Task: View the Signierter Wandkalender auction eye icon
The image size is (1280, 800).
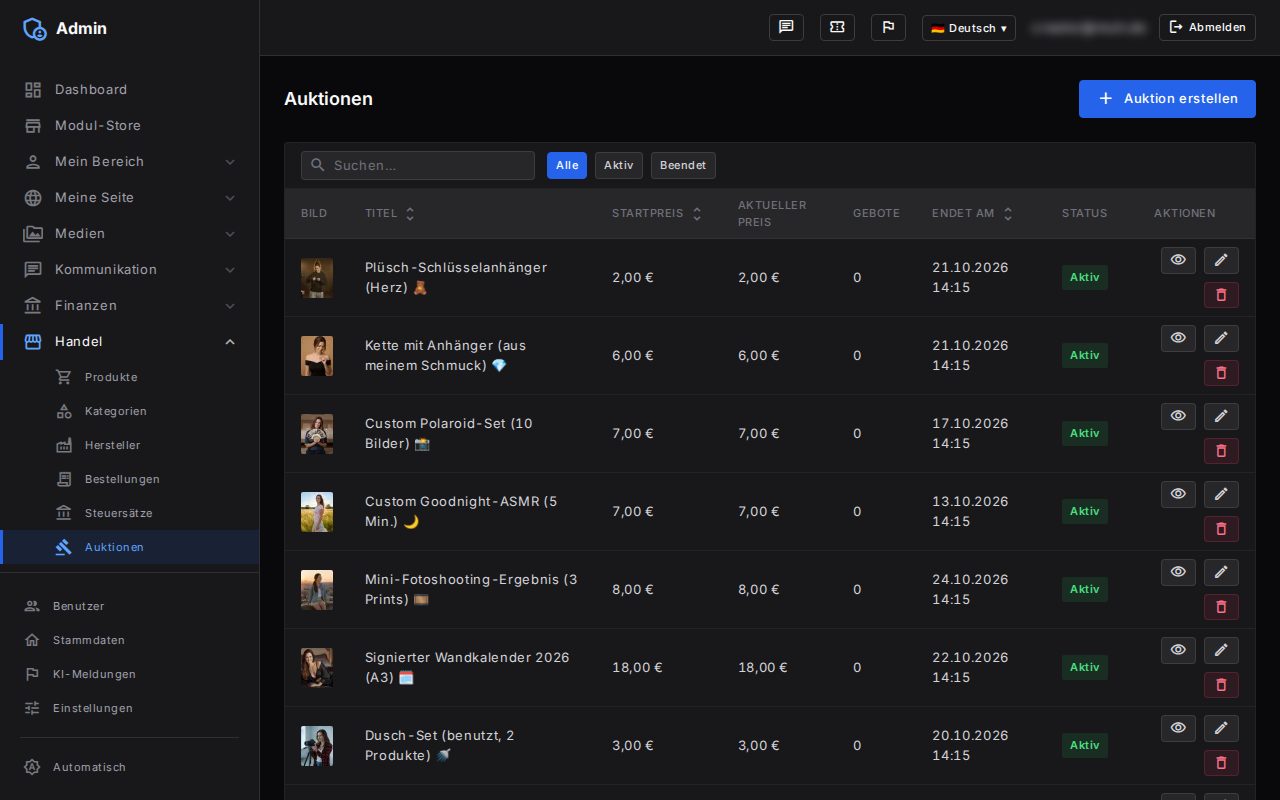Action: [x=1178, y=650]
